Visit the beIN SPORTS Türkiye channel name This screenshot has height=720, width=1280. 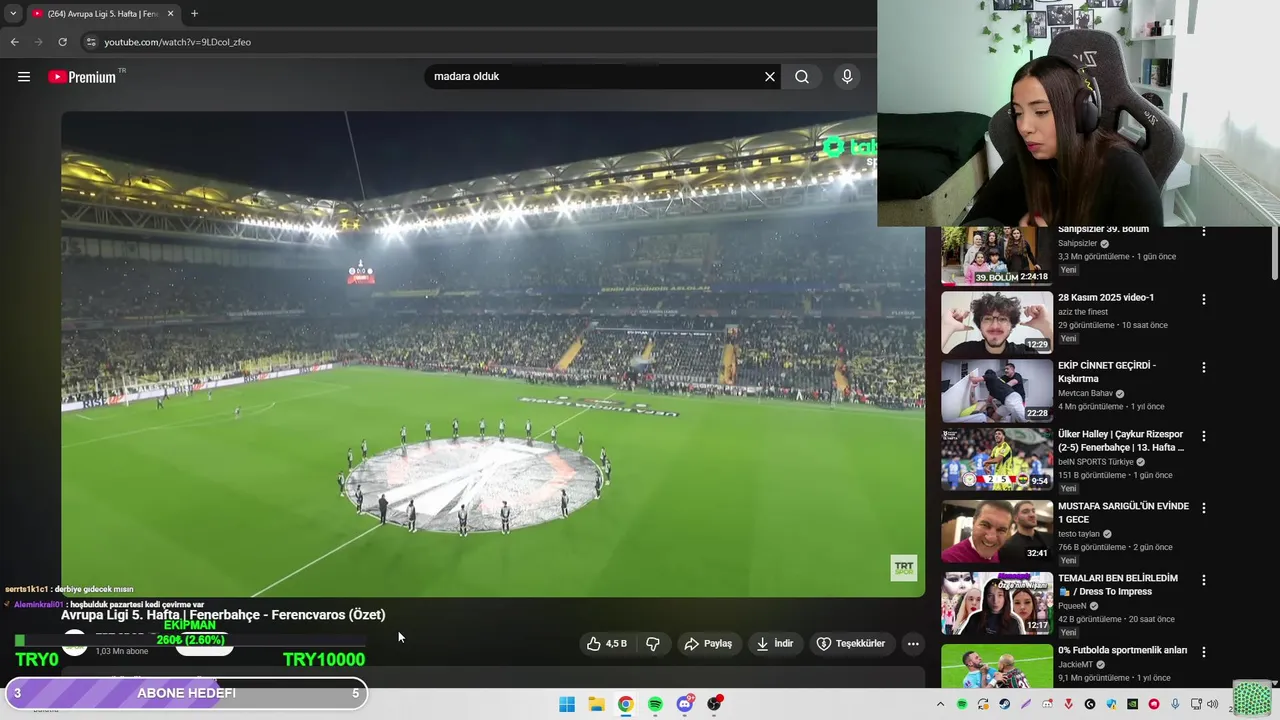1096,462
